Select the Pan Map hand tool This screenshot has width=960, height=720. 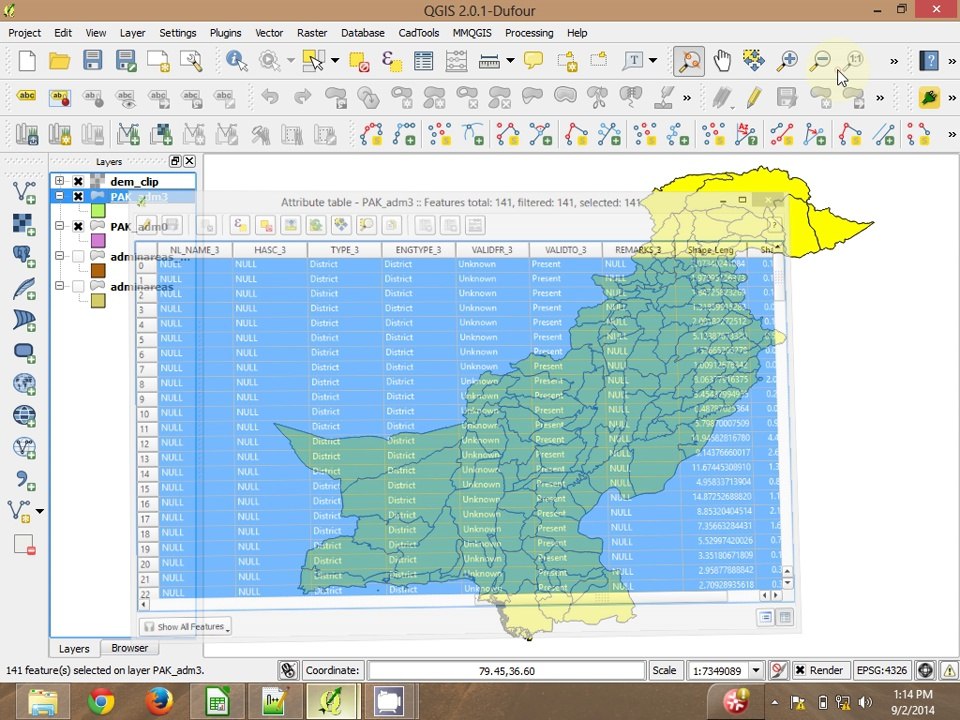pyautogui.click(x=722, y=61)
